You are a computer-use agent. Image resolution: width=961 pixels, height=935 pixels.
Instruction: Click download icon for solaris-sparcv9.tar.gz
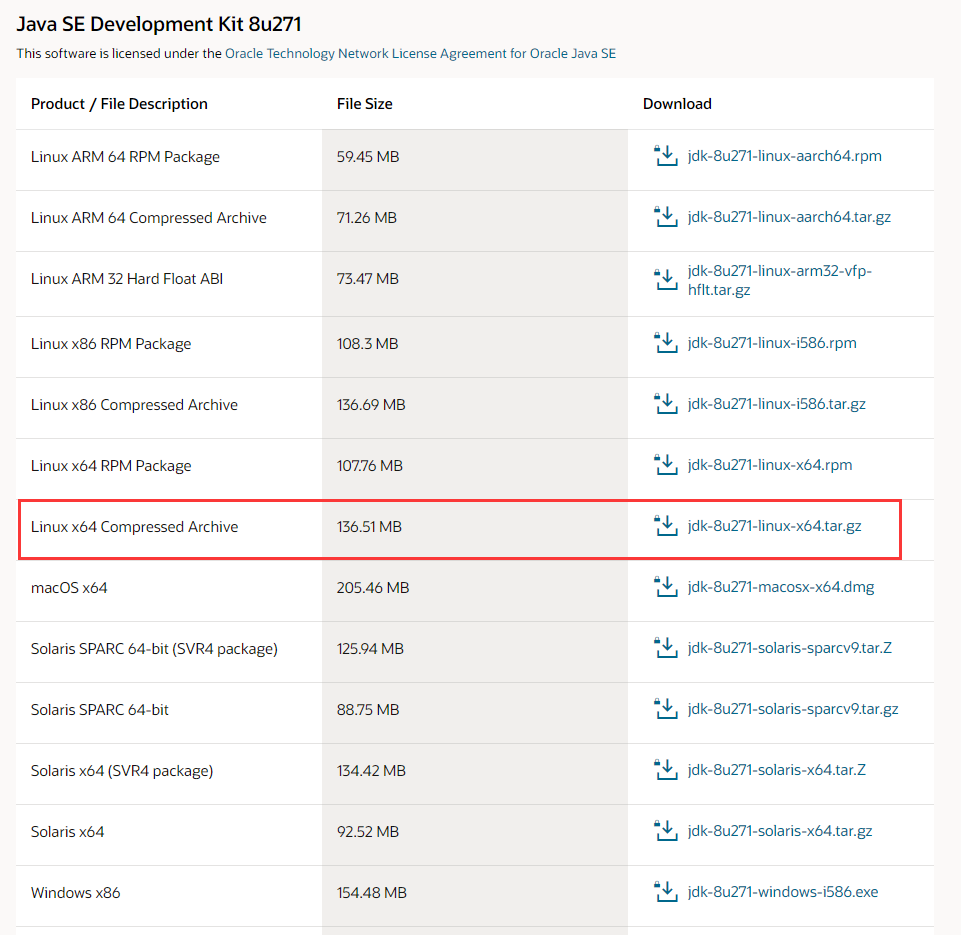(x=666, y=708)
